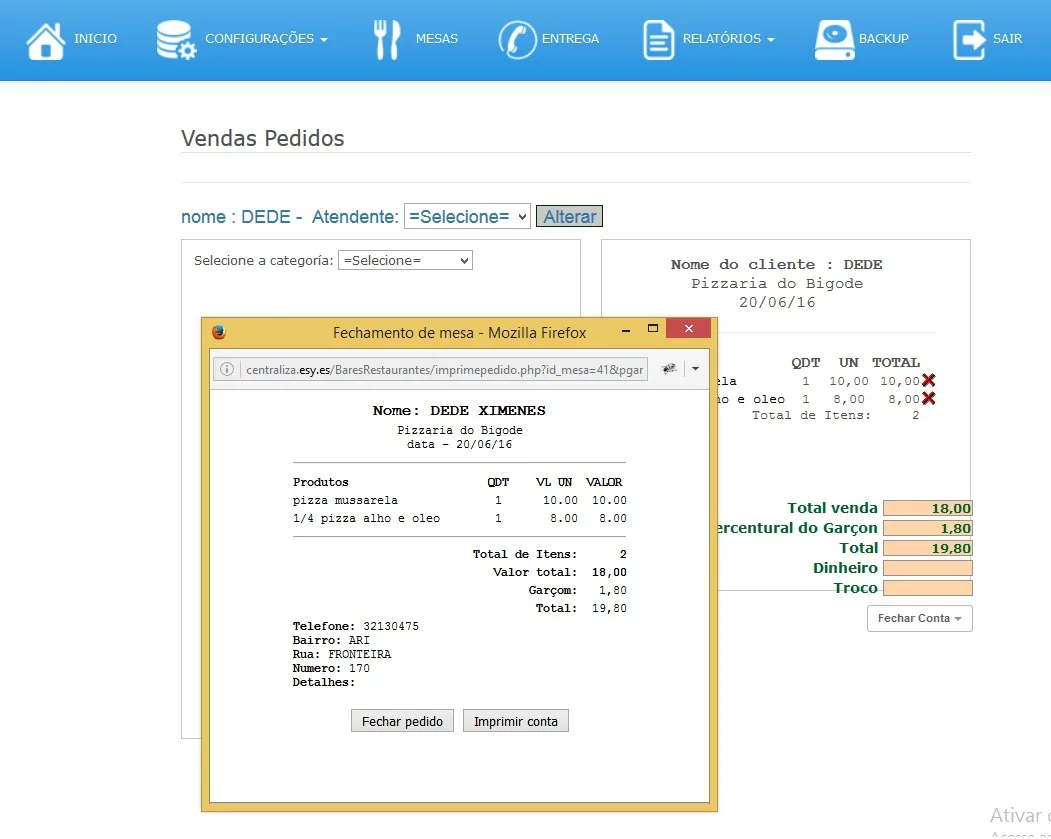
Task: Click the SAIR exit arrow icon
Action: pyautogui.click(x=969, y=40)
